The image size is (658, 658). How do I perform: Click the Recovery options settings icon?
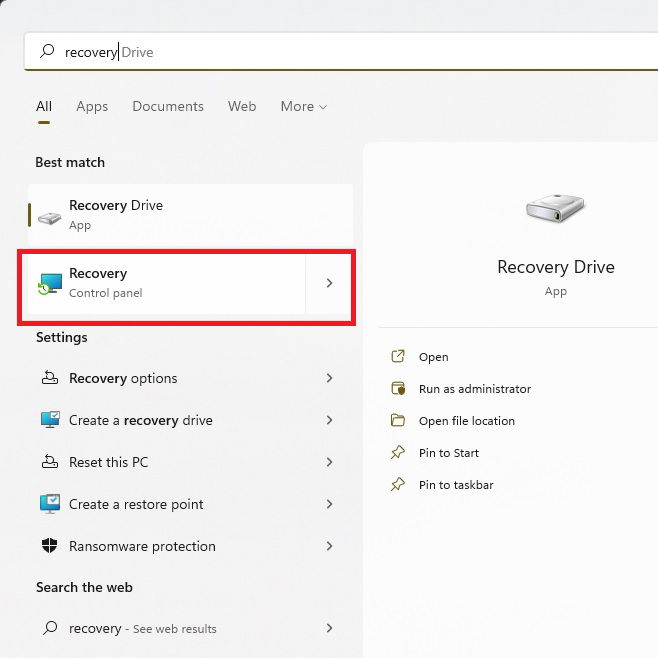click(50, 378)
